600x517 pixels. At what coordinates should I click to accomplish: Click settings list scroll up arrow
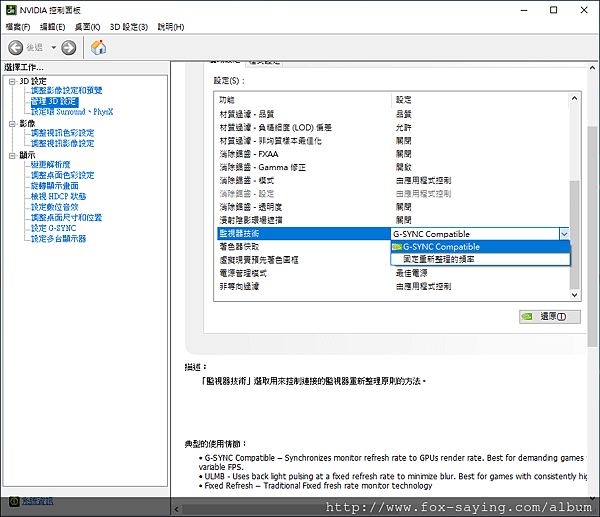click(x=574, y=98)
